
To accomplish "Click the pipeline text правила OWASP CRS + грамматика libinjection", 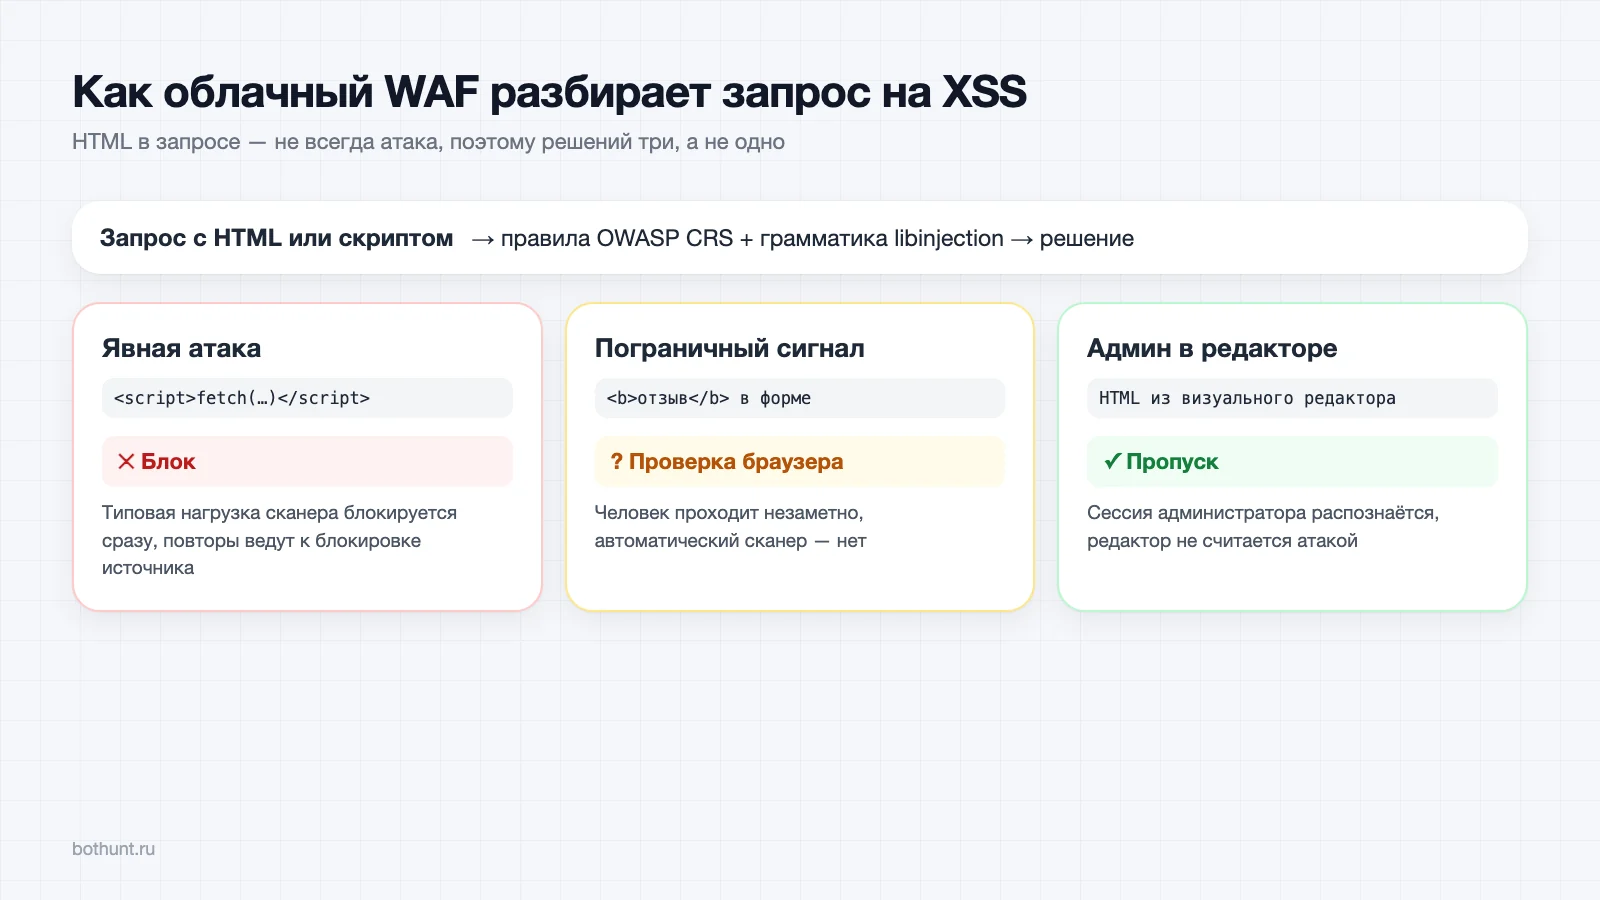I will [x=752, y=238].
